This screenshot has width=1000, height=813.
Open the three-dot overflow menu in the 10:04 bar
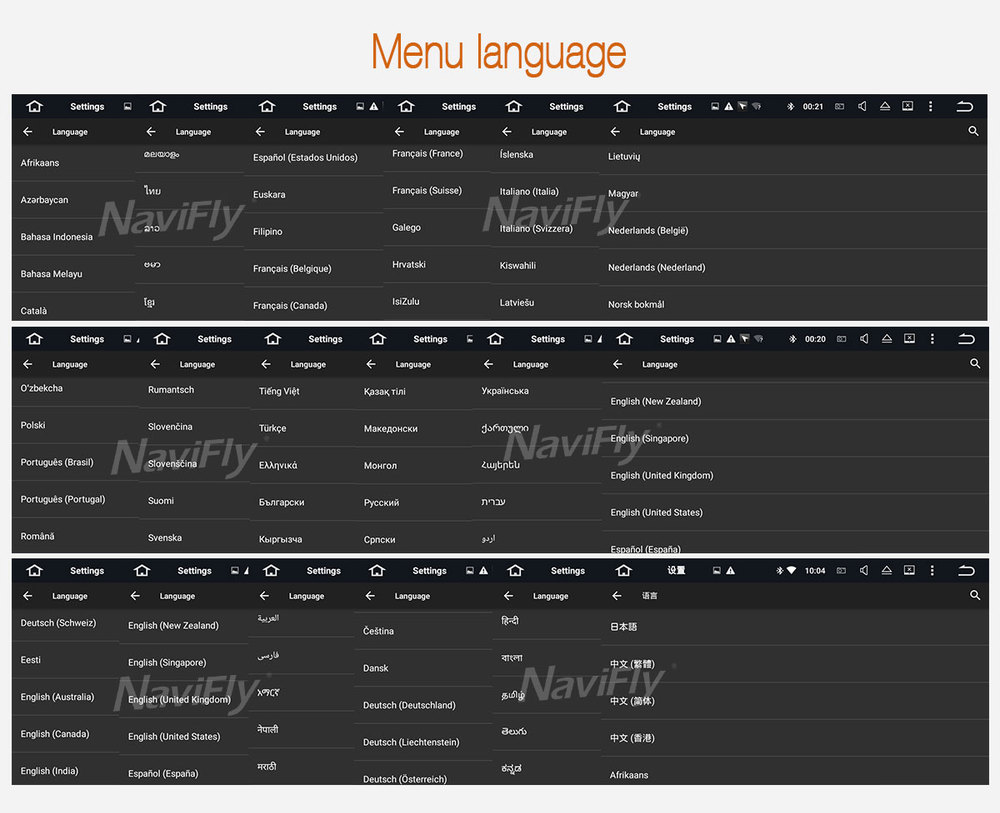930,571
